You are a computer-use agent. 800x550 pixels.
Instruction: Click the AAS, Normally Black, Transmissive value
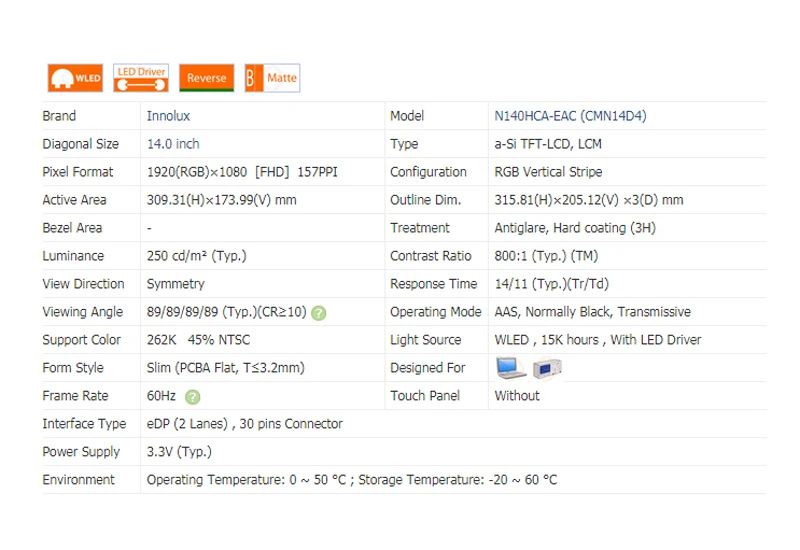click(592, 312)
